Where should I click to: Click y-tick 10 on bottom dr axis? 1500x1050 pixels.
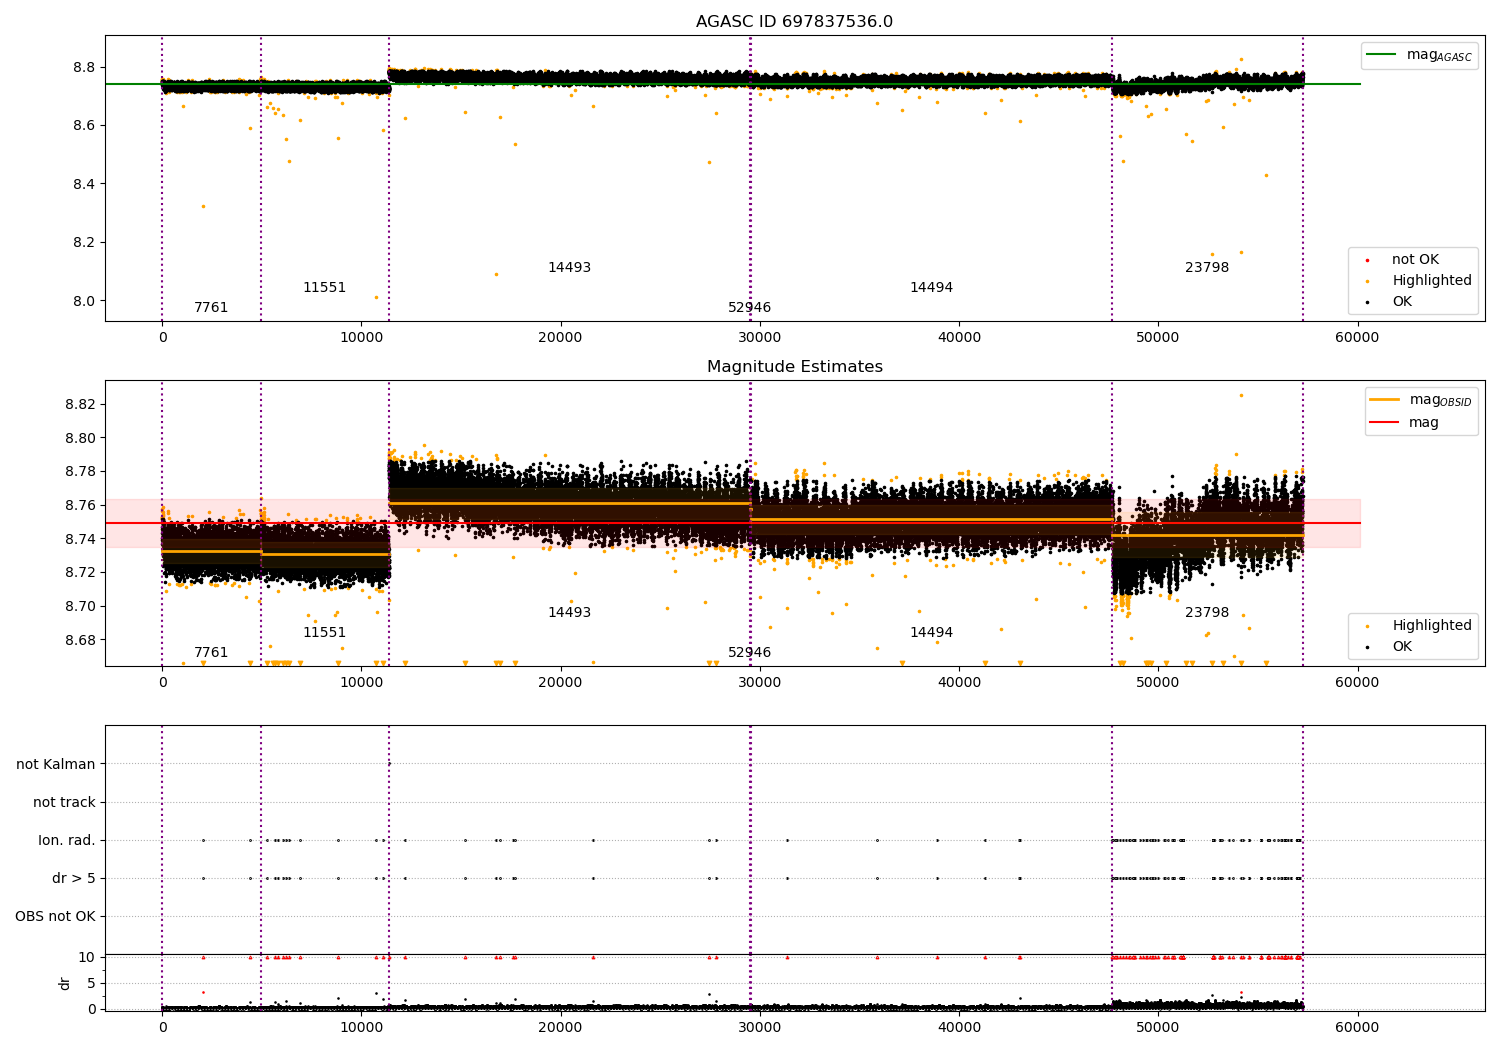tap(87, 958)
